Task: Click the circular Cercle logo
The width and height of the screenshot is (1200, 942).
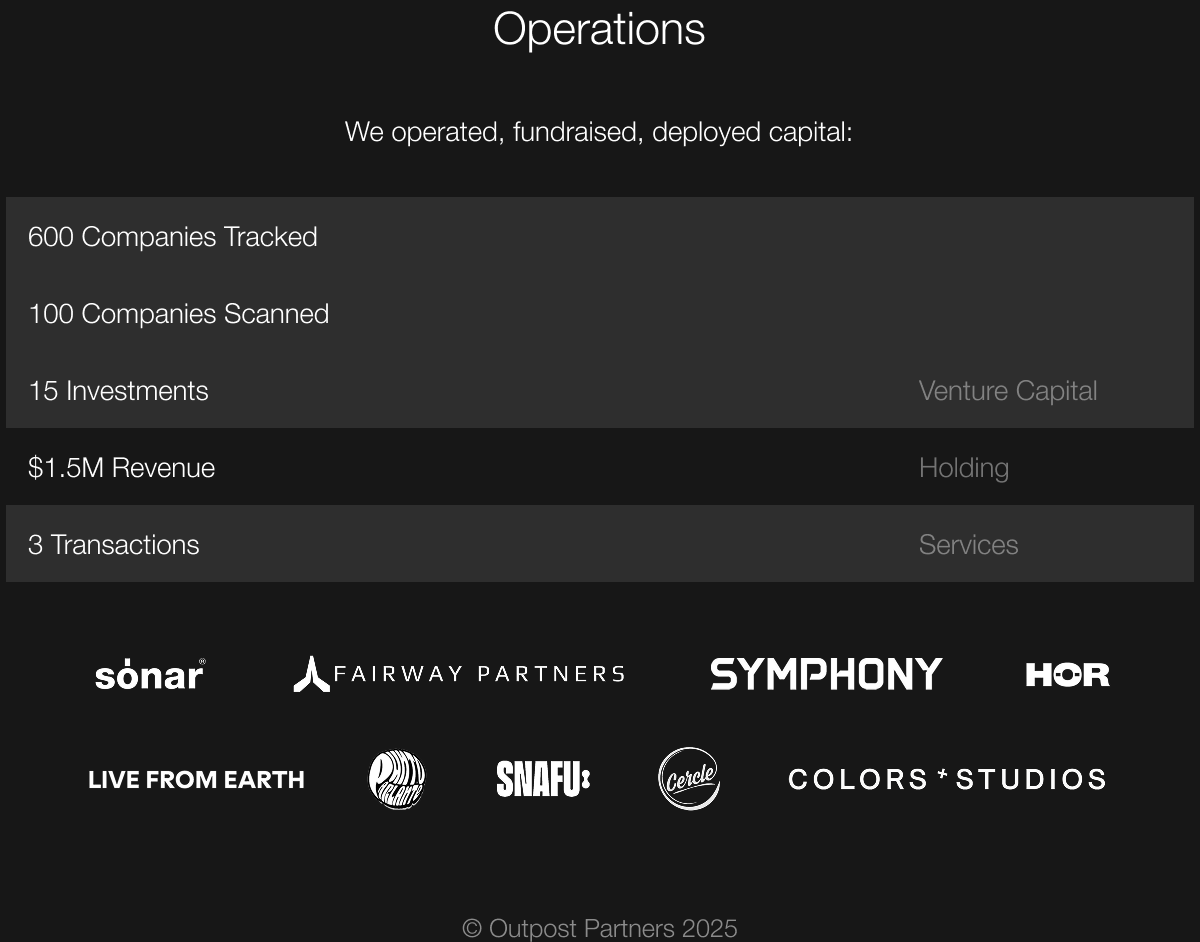Action: pyautogui.click(x=689, y=779)
